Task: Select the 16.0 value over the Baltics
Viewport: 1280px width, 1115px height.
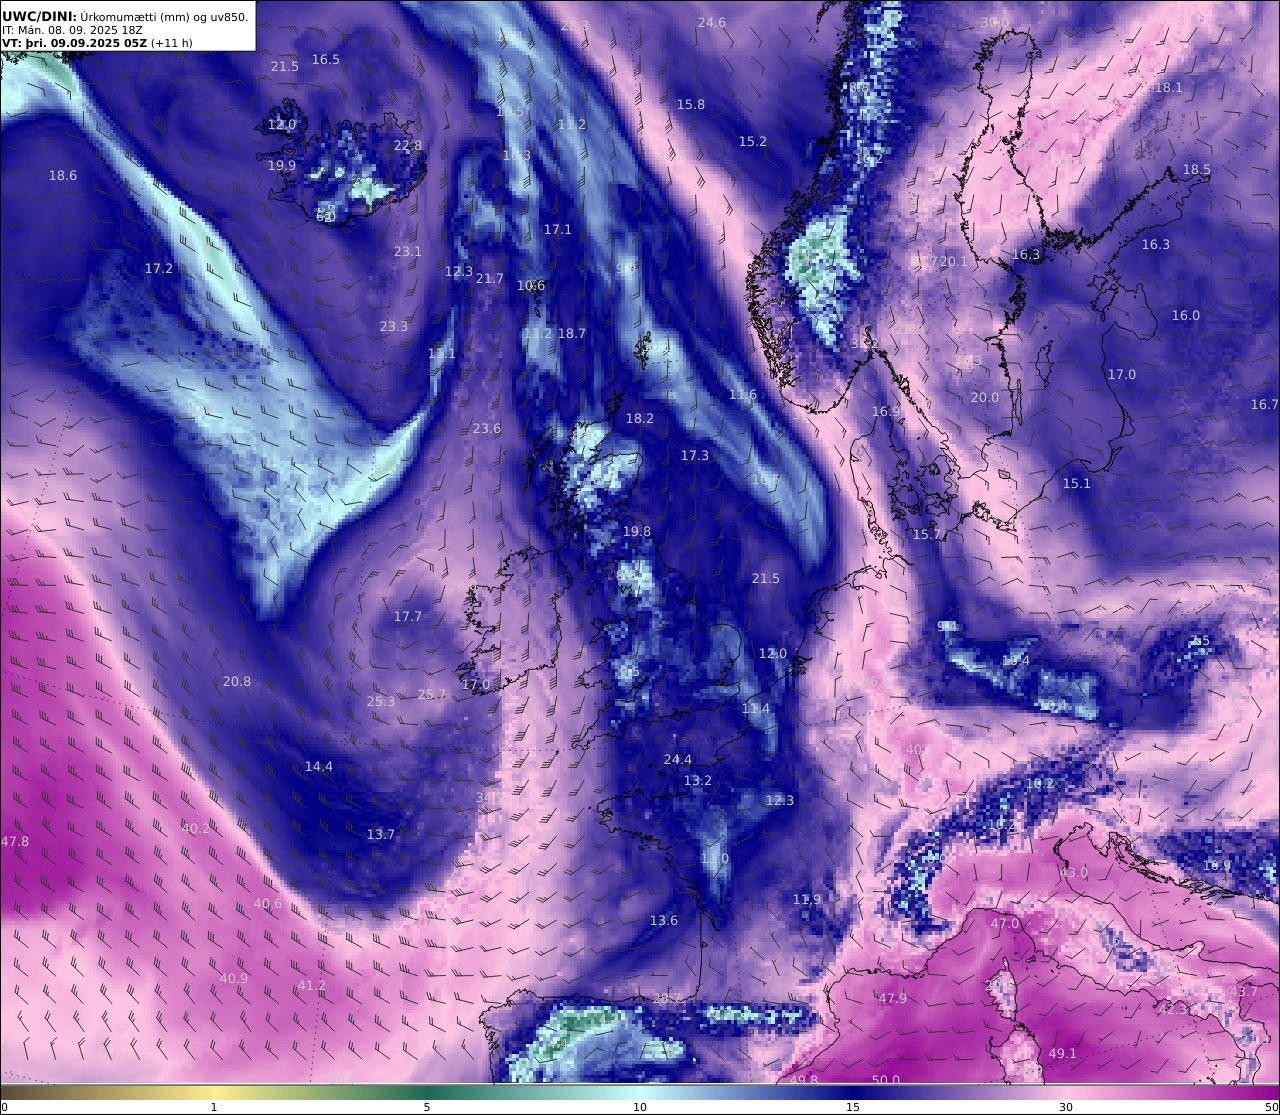Action: [1186, 315]
